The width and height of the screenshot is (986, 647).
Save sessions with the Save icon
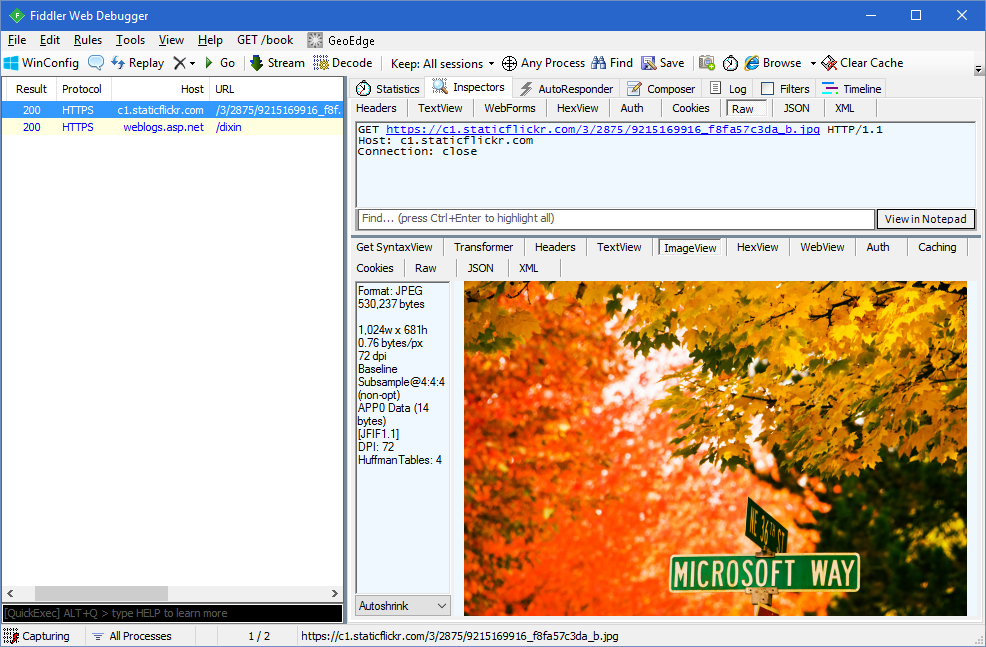(663, 63)
